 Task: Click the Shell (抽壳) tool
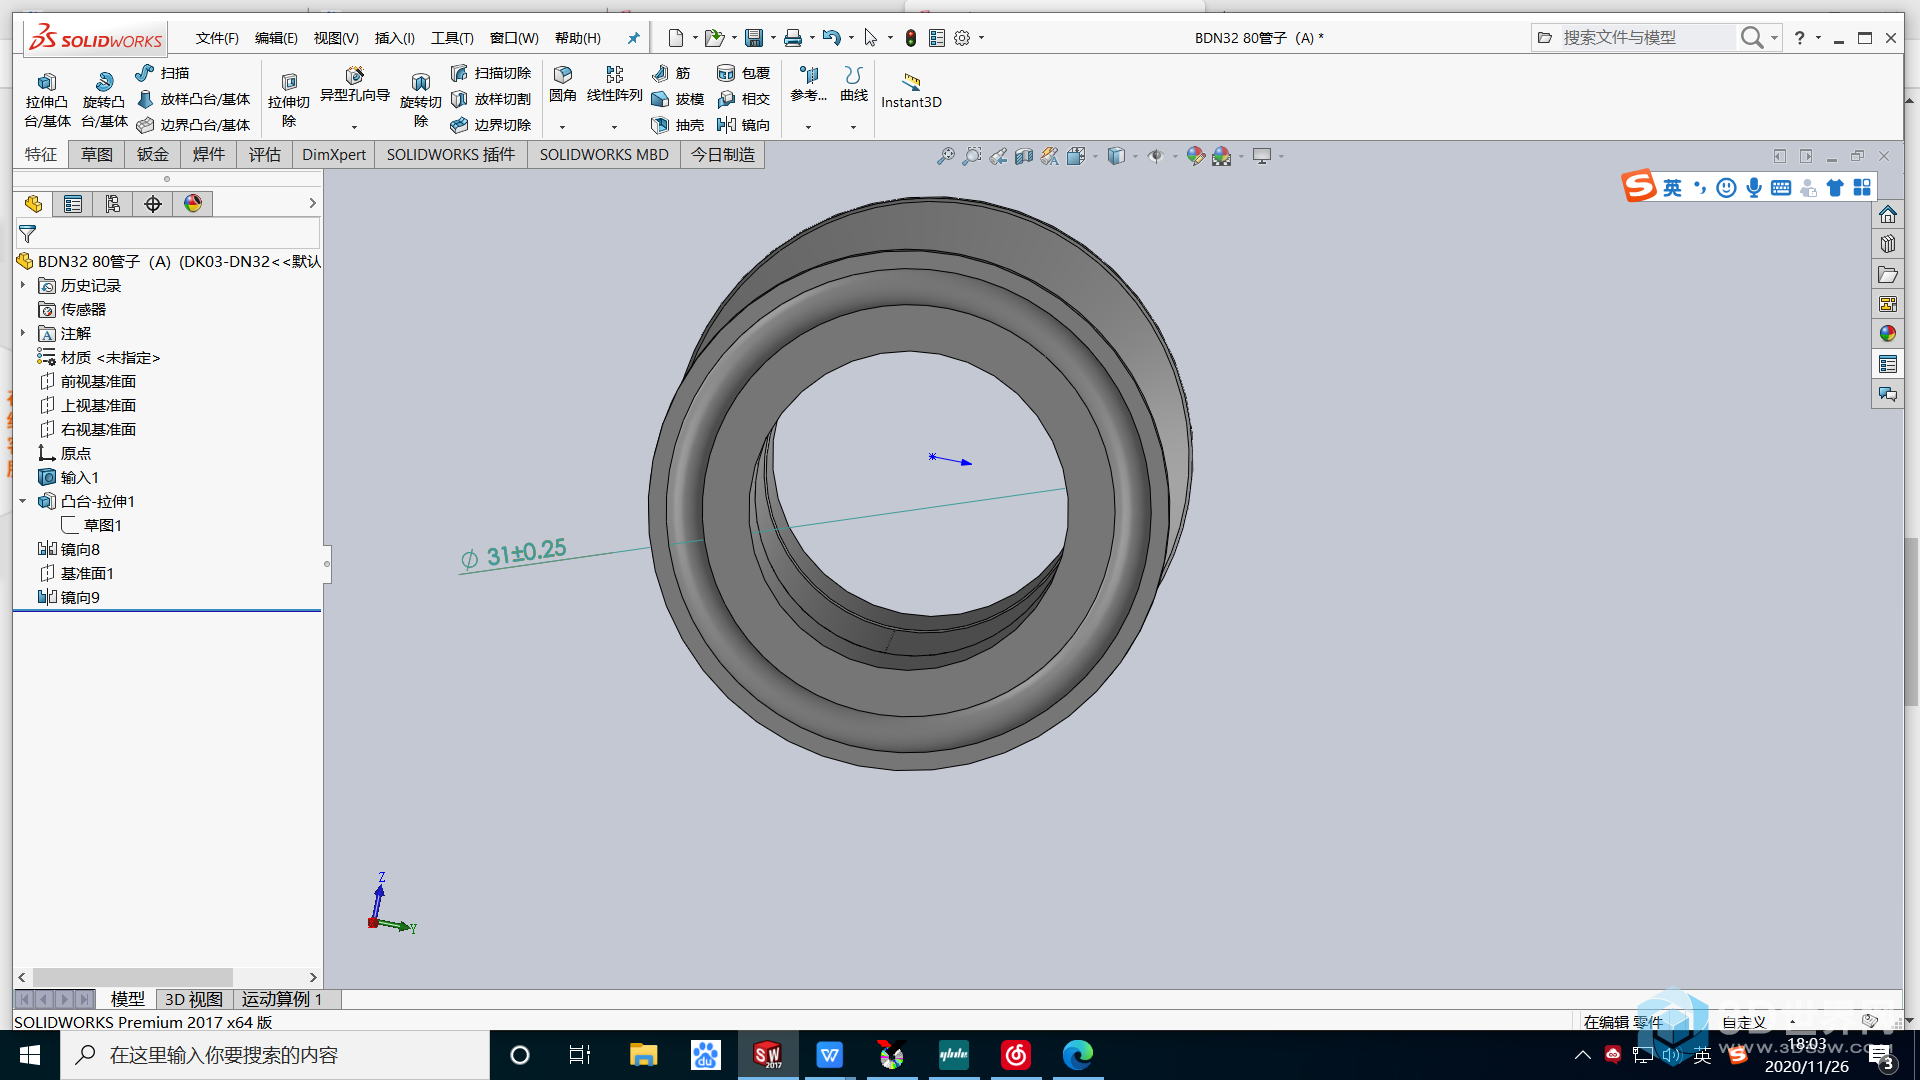pyautogui.click(x=678, y=125)
